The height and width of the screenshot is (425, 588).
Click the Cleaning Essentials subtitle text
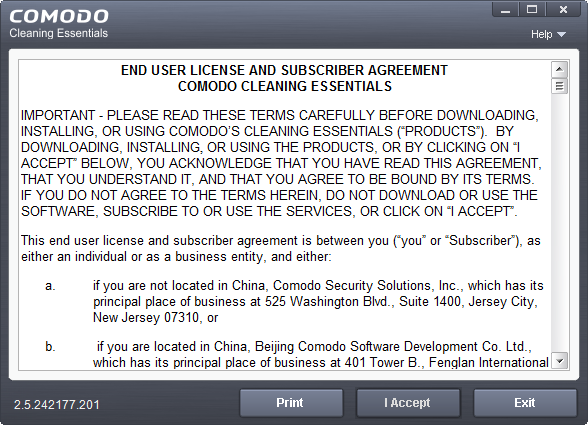click(58, 33)
